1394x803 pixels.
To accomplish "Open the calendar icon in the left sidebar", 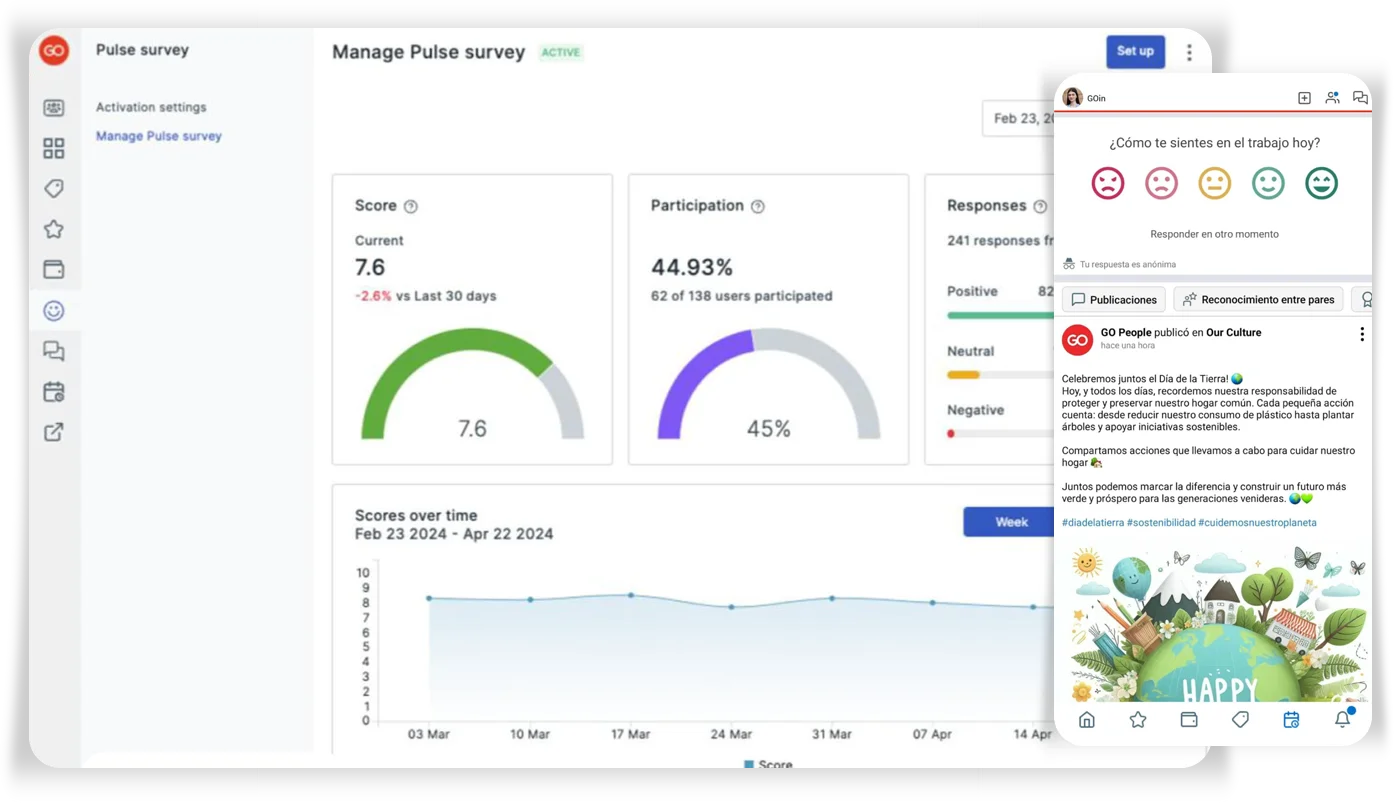I will coord(54,392).
